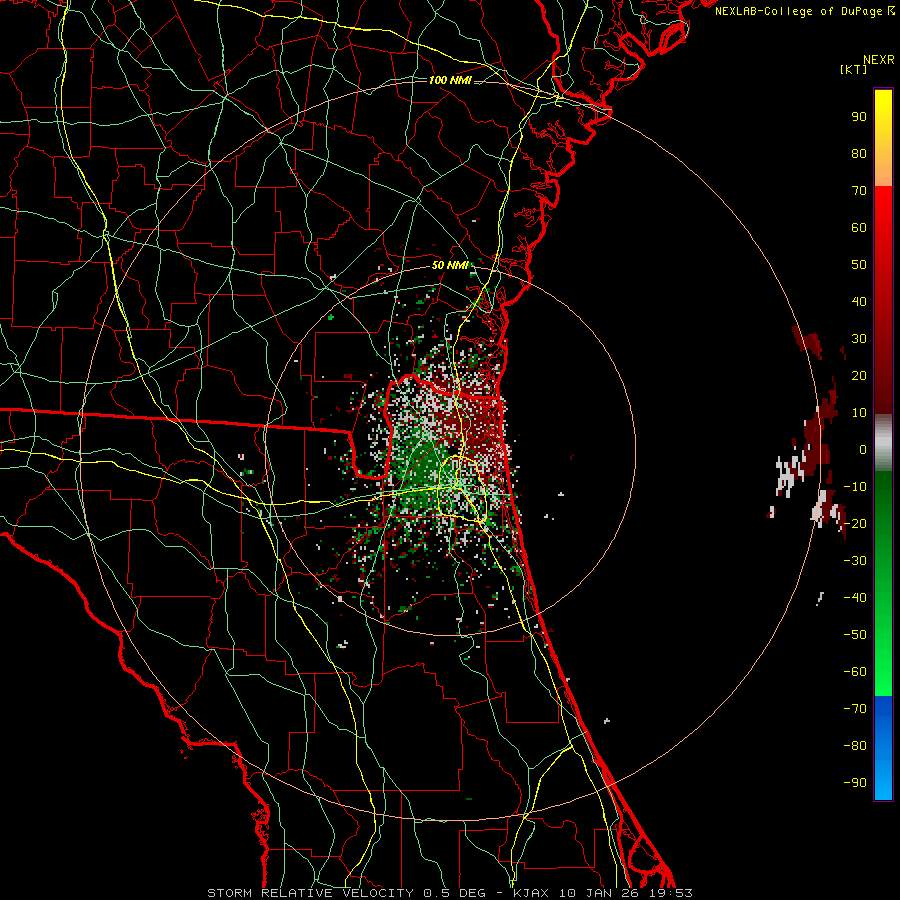Click the -90 value on velocity scale
The image size is (900, 900).
click(855, 783)
